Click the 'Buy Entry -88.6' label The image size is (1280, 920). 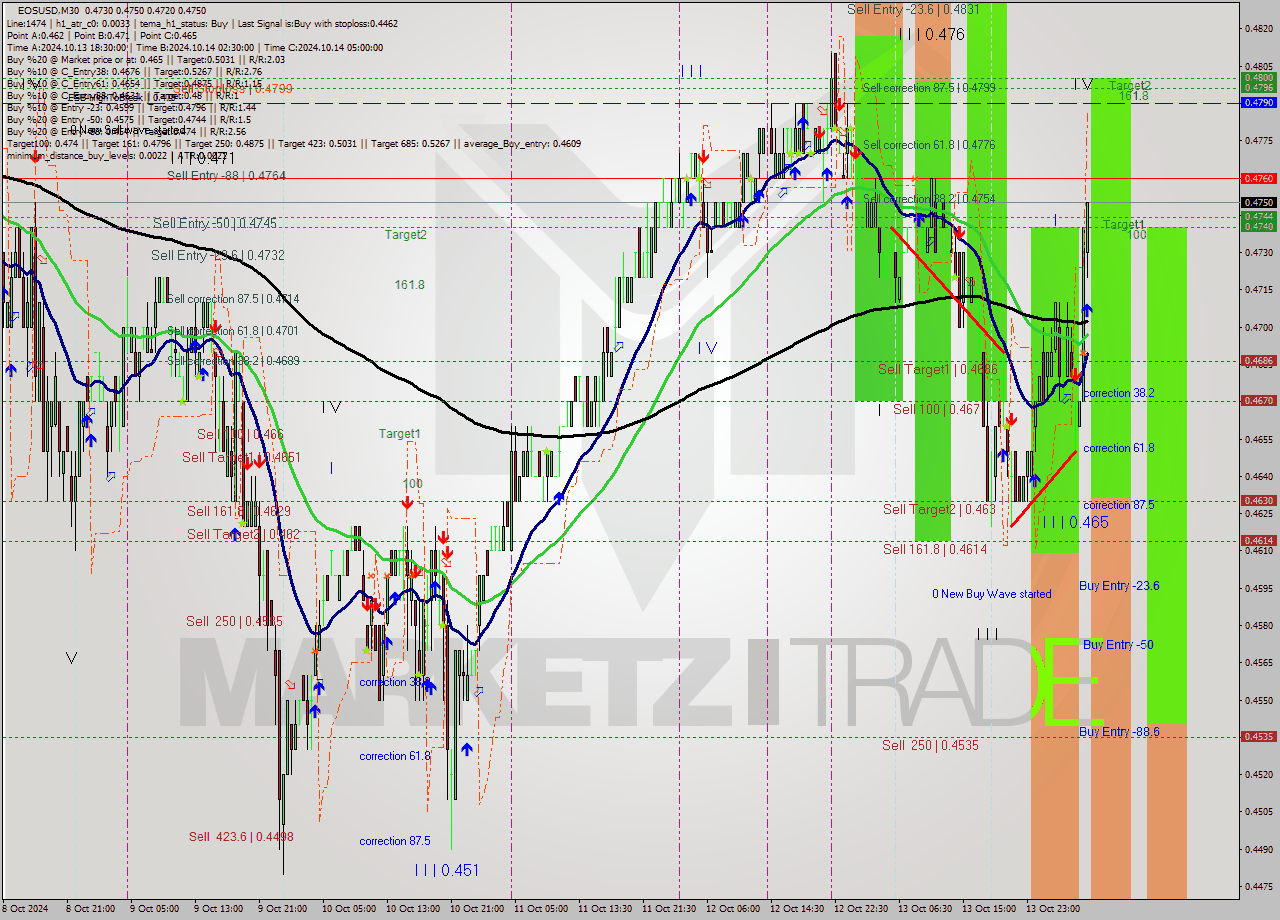tap(1119, 732)
